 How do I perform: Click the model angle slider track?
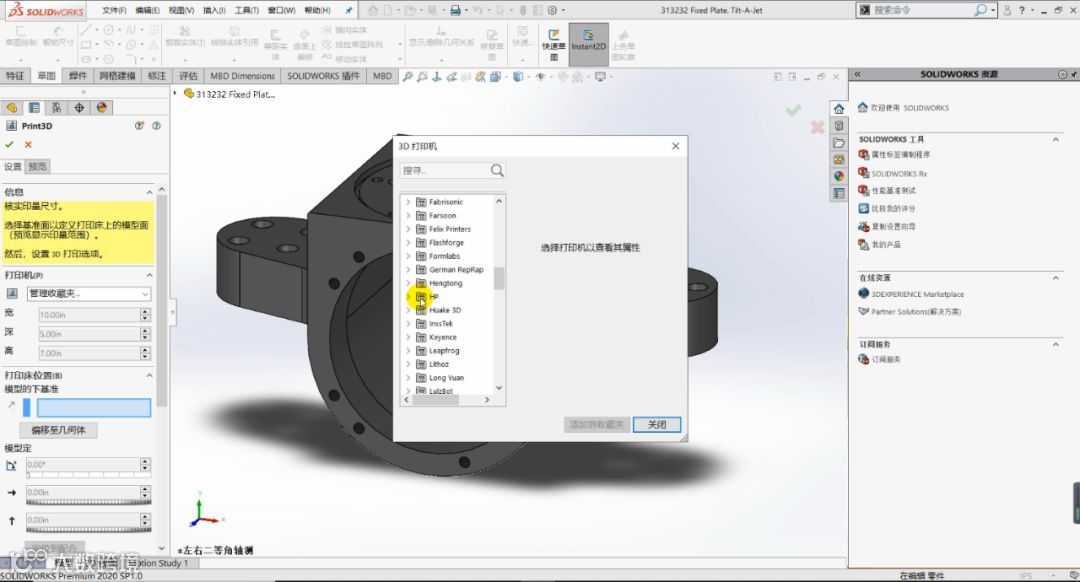coord(88,475)
